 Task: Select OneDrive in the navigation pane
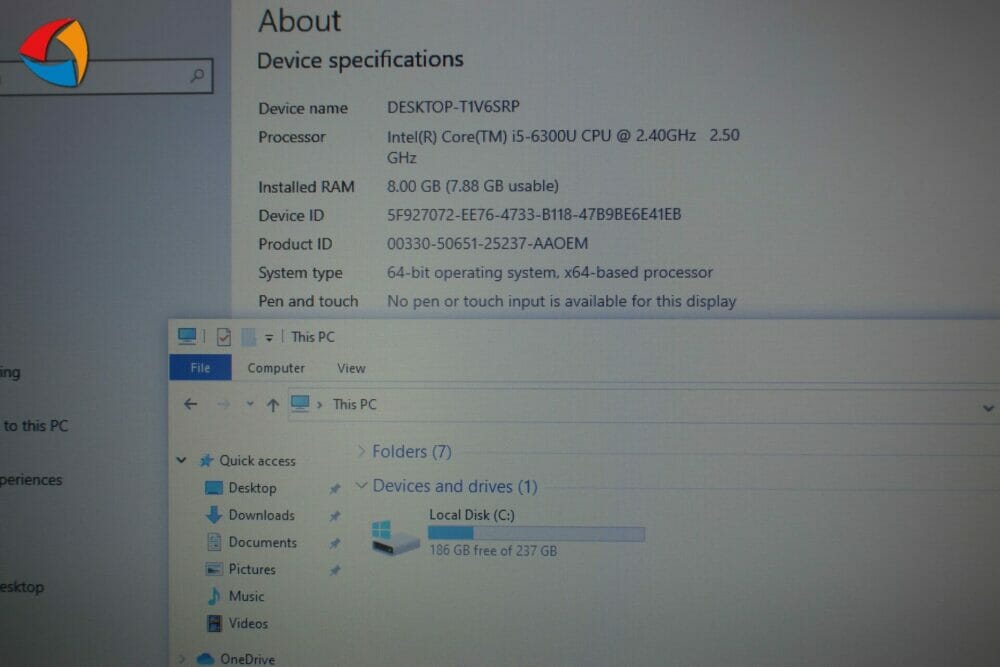point(247,659)
